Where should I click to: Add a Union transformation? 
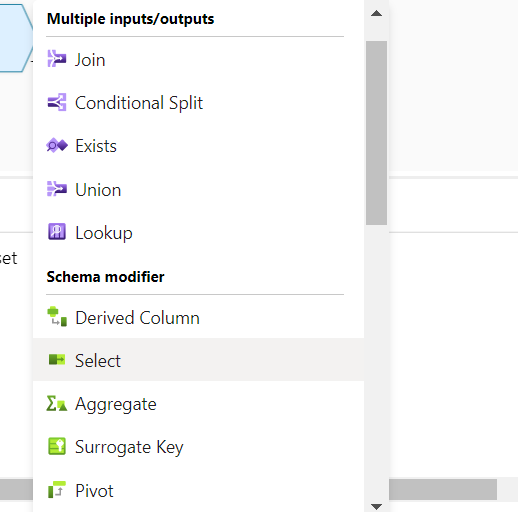198,189
